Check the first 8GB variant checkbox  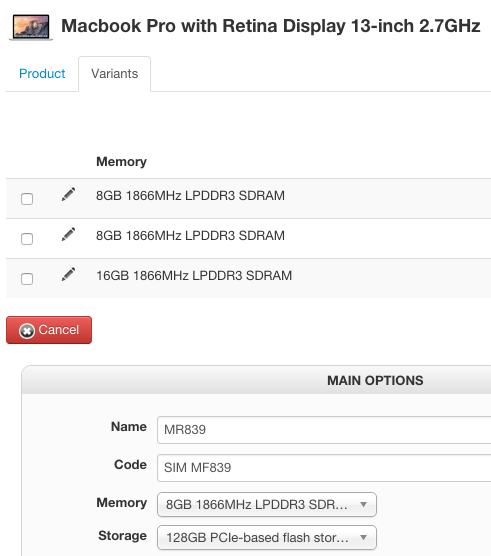(x=27, y=199)
